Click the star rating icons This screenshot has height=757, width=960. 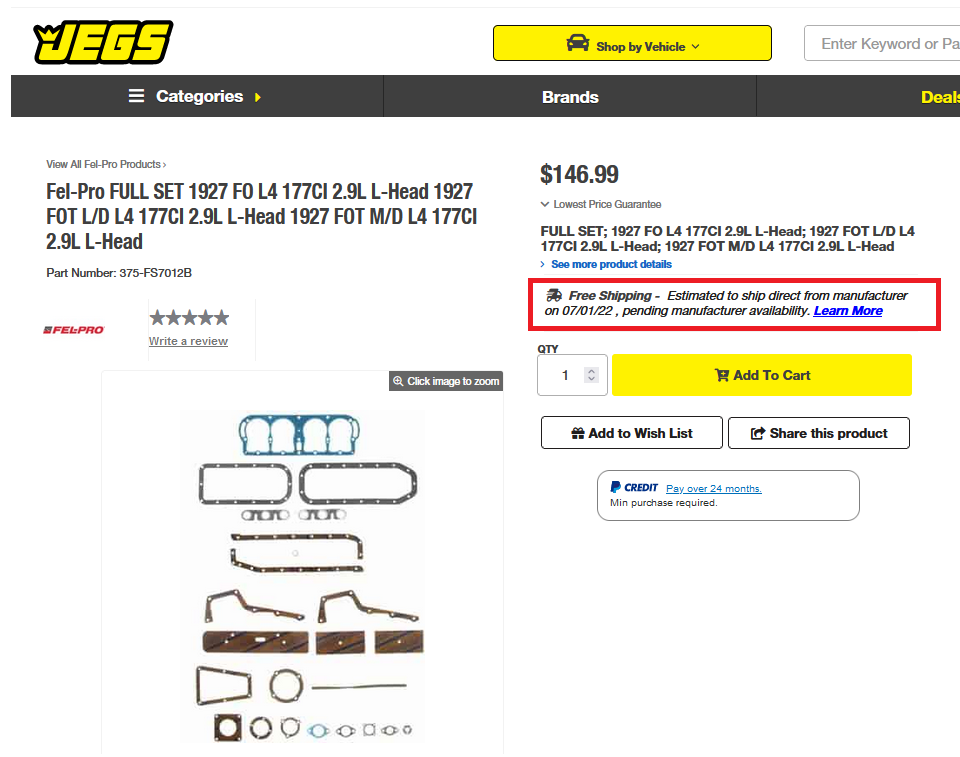click(189, 318)
